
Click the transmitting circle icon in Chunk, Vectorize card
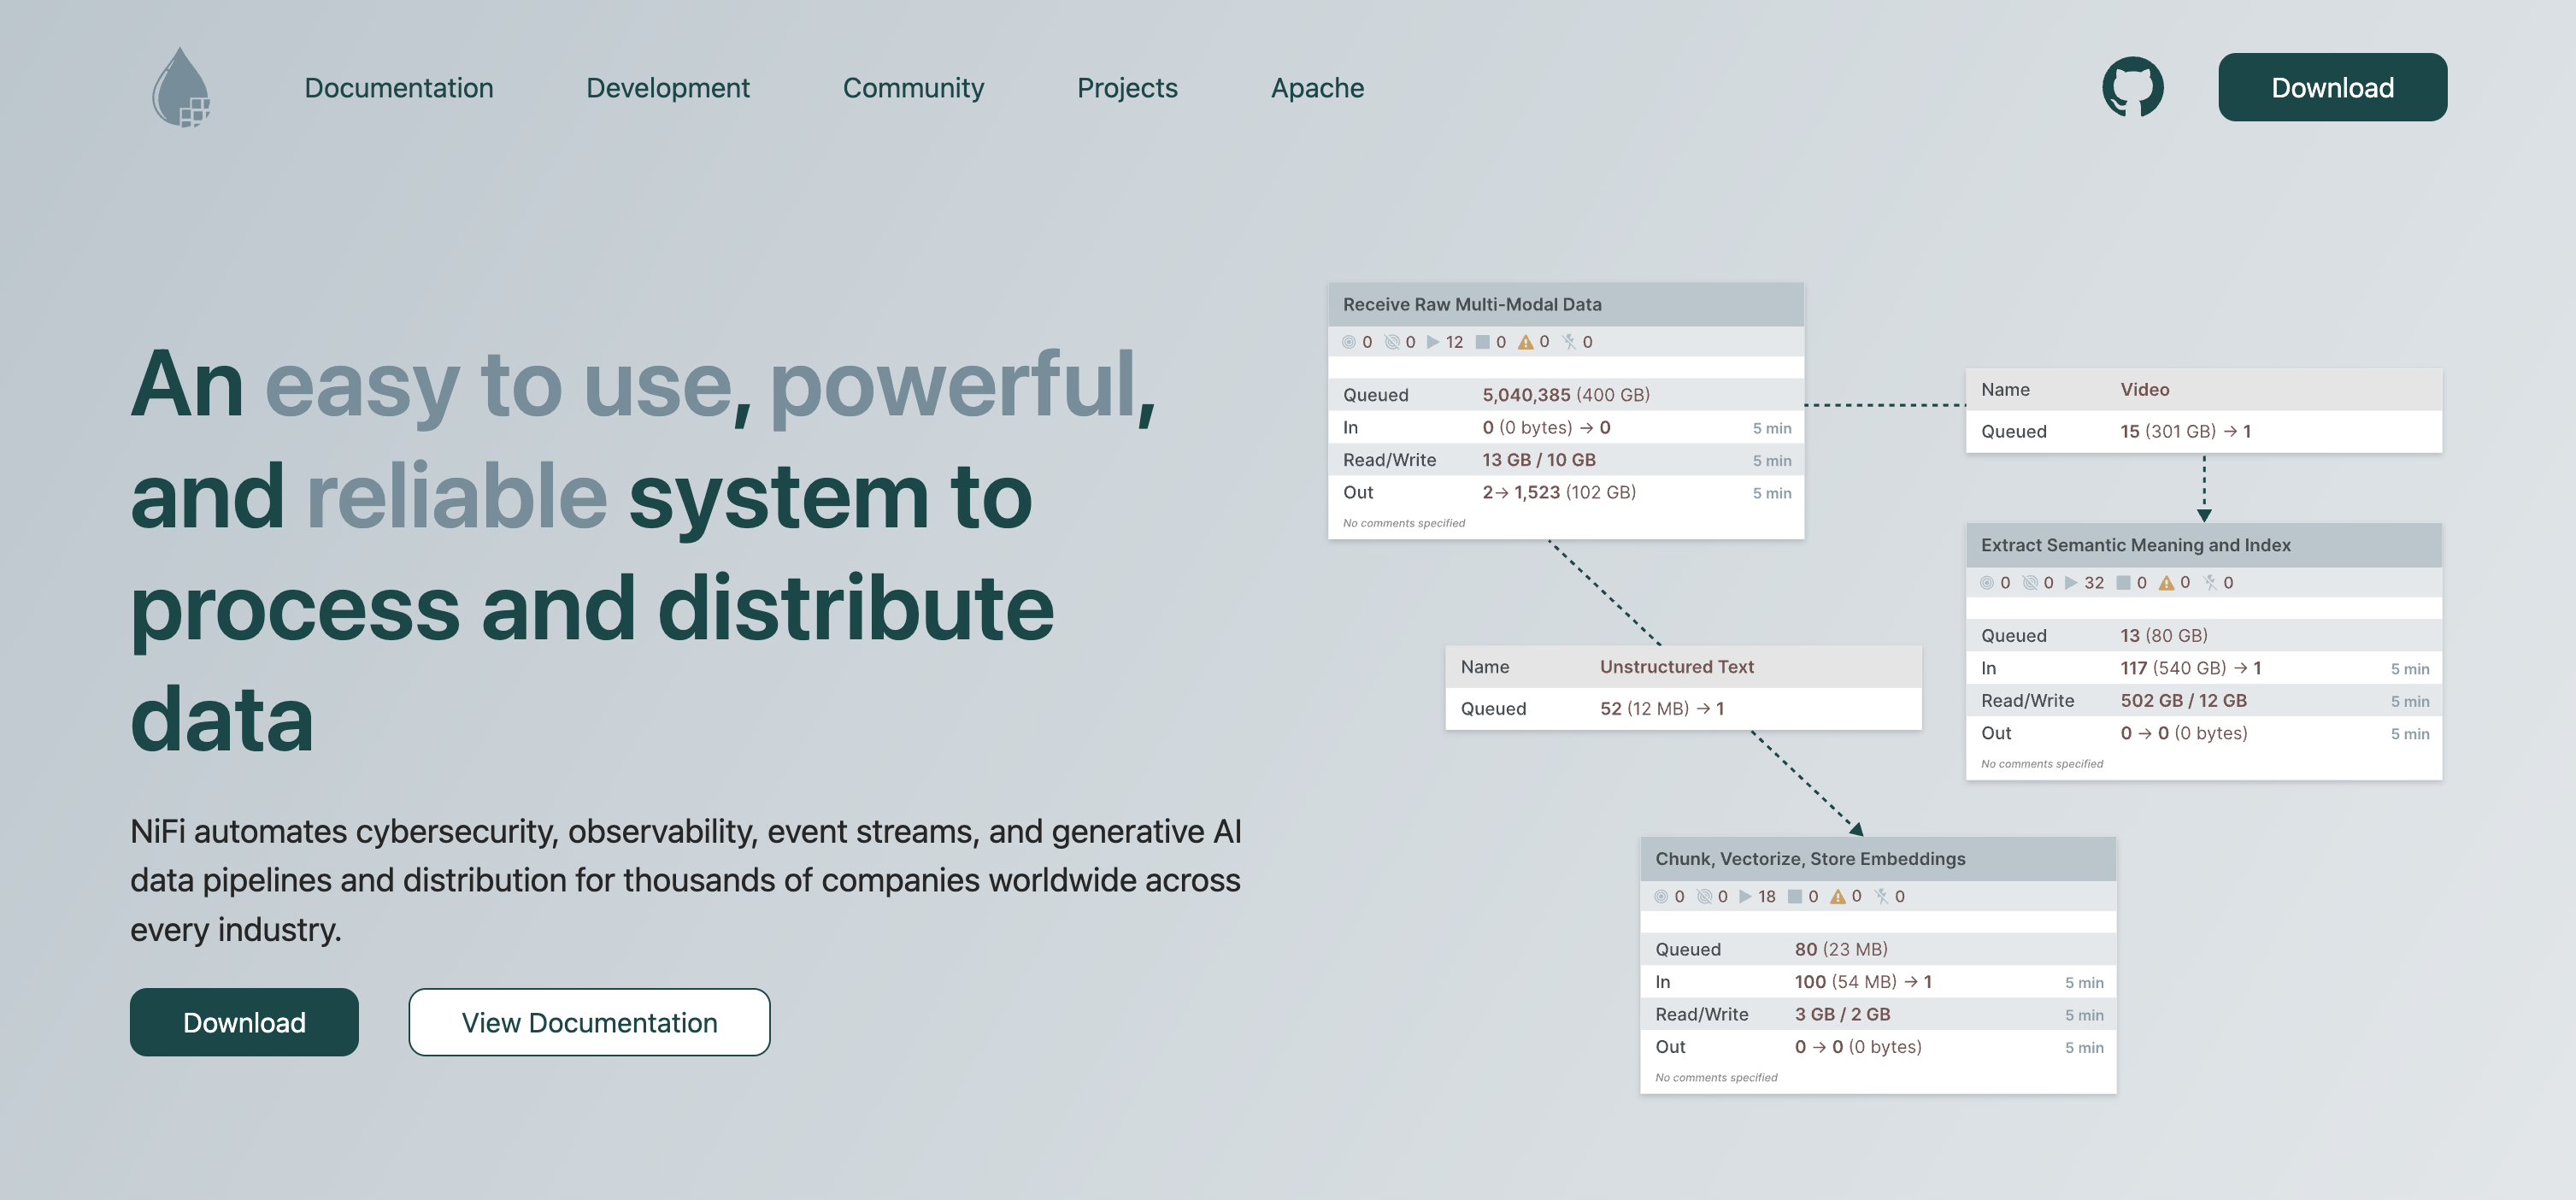click(x=1660, y=897)
